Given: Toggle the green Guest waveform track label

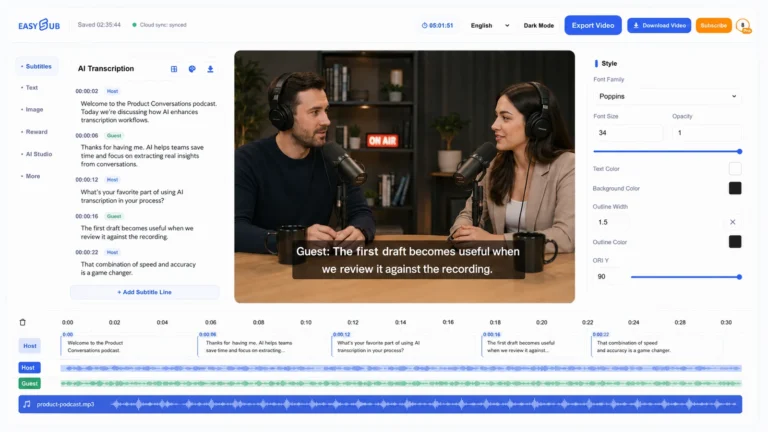Looking at the screenshot, I should 29,384.
